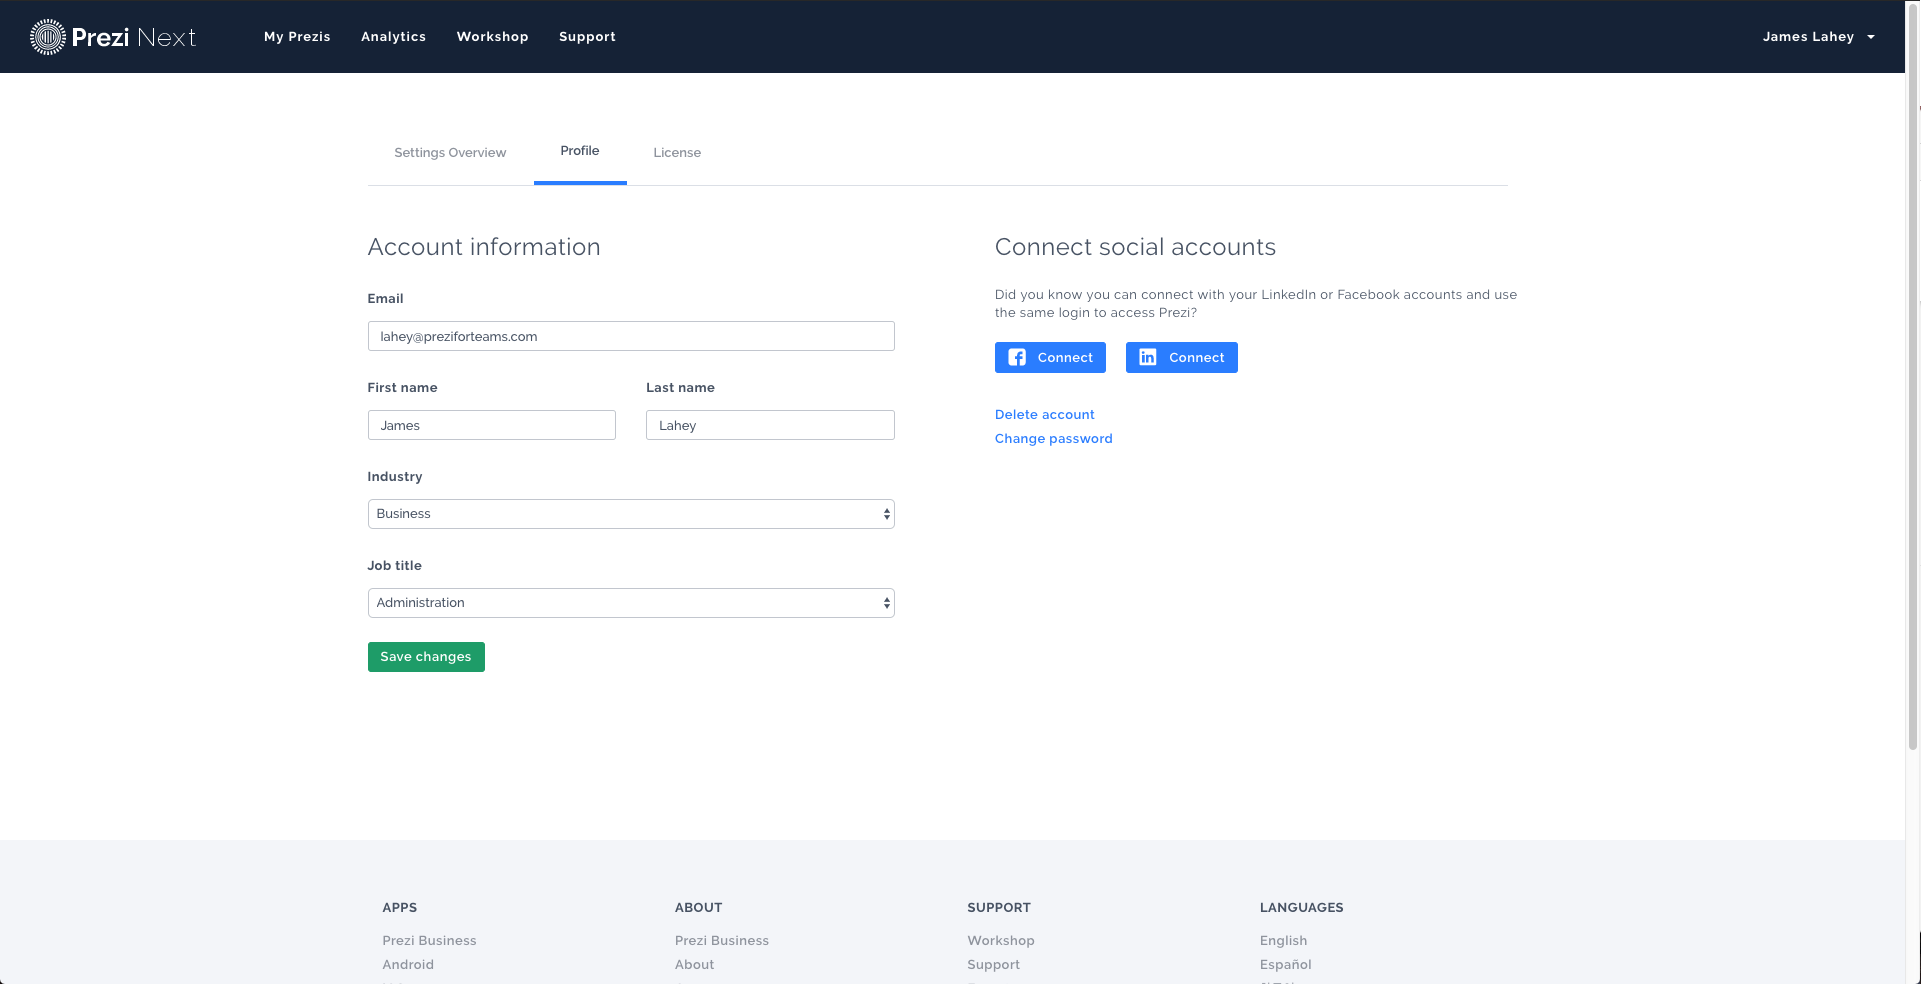Switch to the Settings Overview tab
Screen dimensions: 1921x984
[x=450, y=153]
